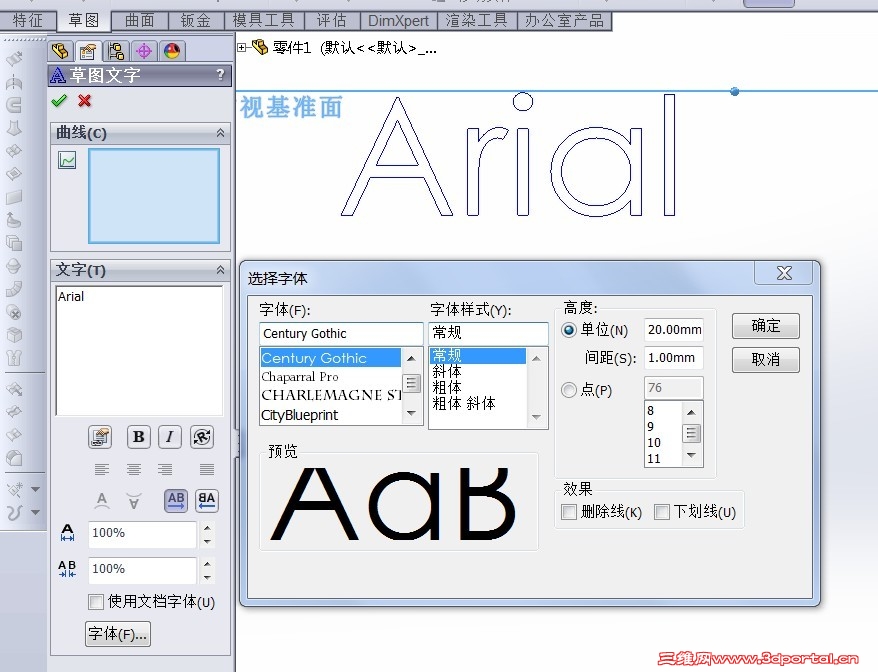Open the DimXpert menu tab

[x=398, y=20]
